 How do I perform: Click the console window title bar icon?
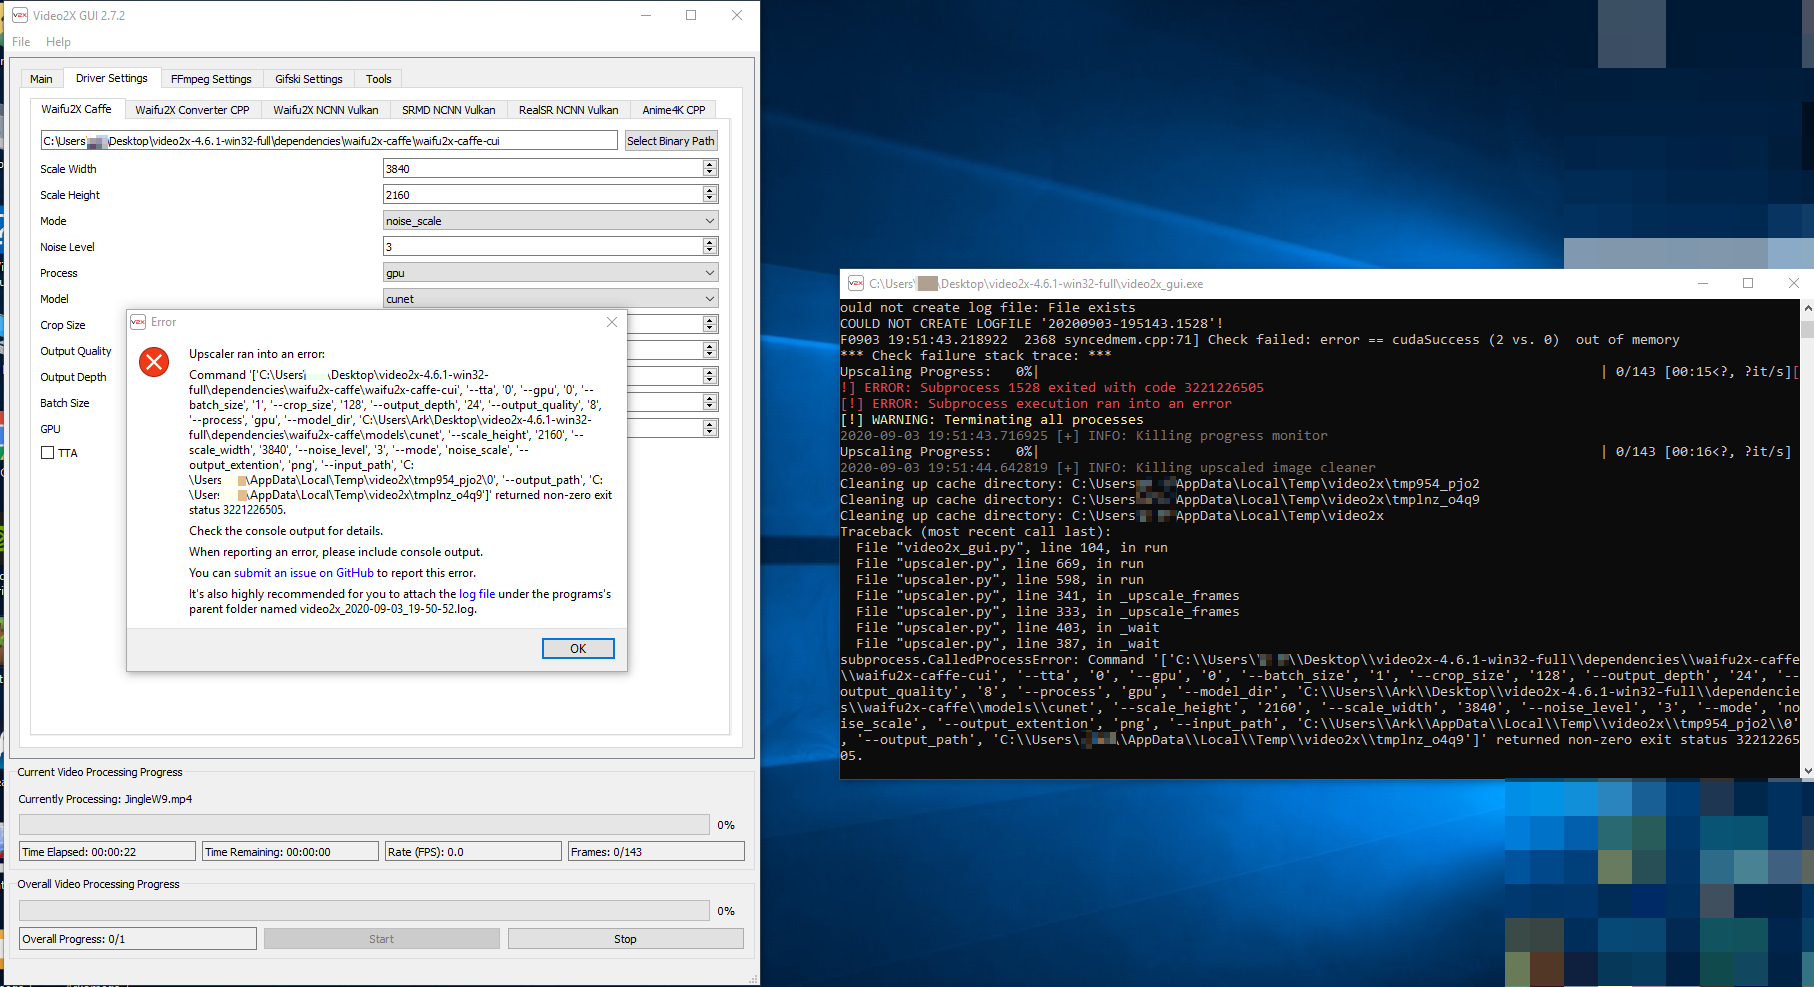point(856,283)
